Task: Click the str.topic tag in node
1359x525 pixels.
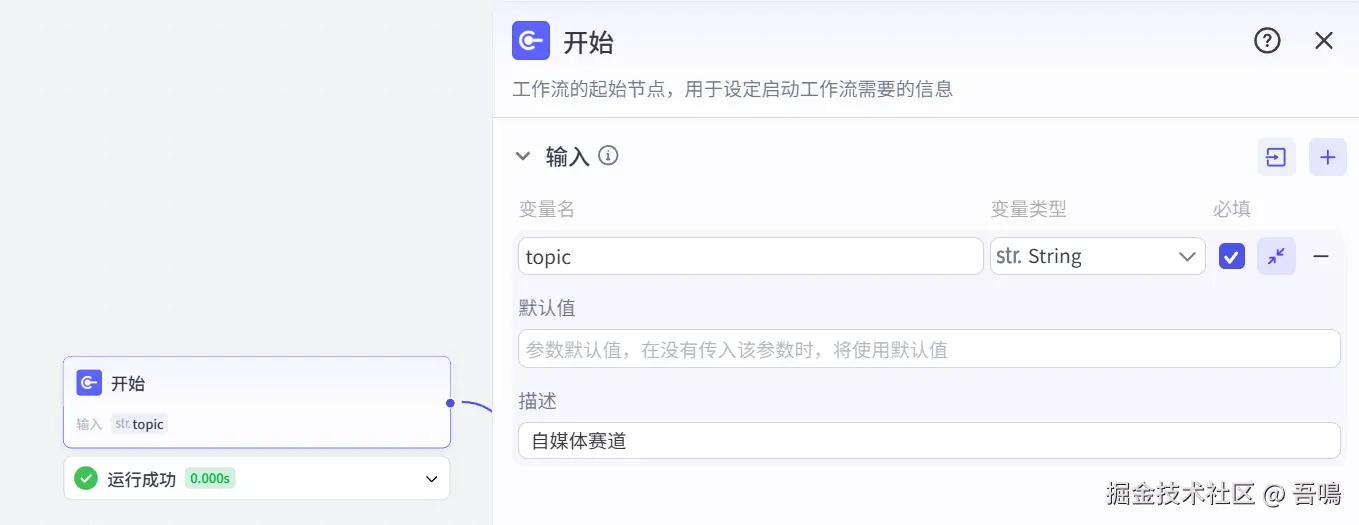Action: 139,424
